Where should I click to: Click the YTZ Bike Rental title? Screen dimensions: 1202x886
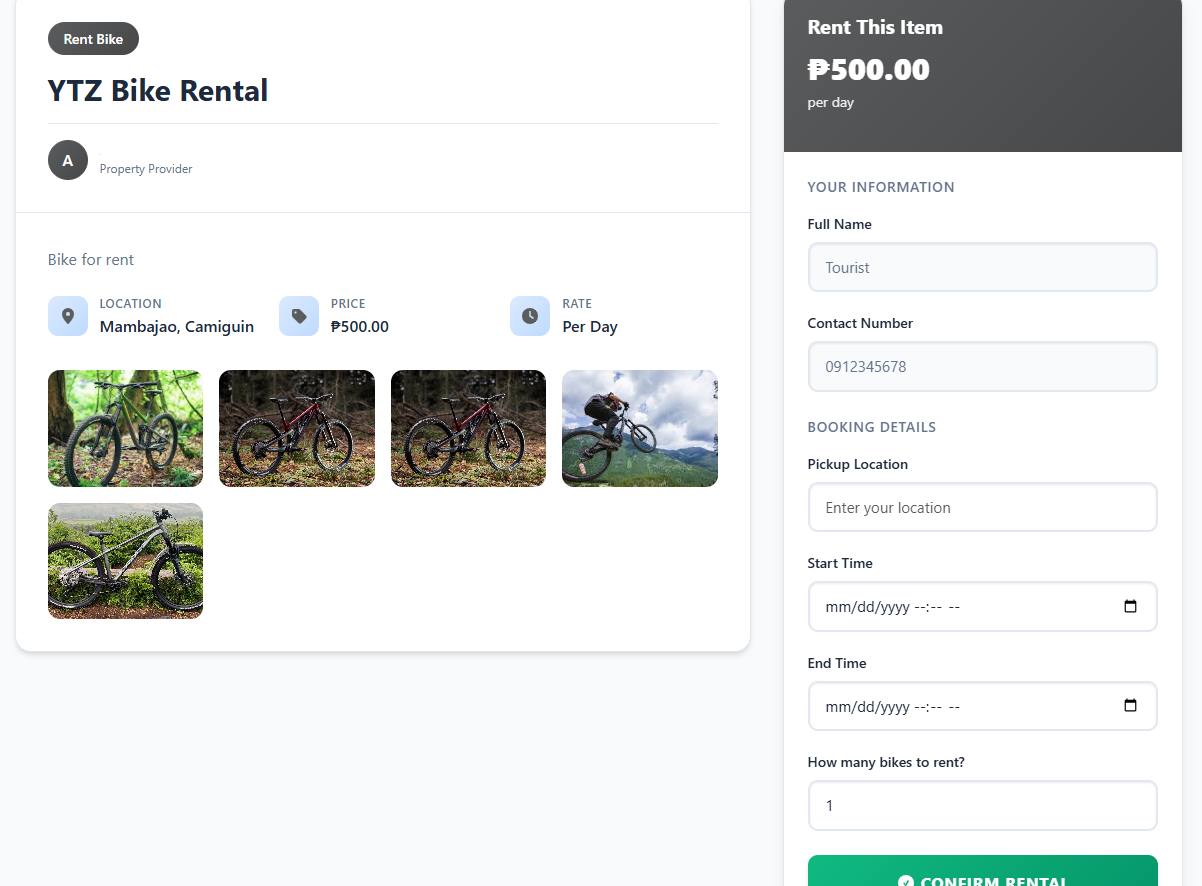point(158,91)
